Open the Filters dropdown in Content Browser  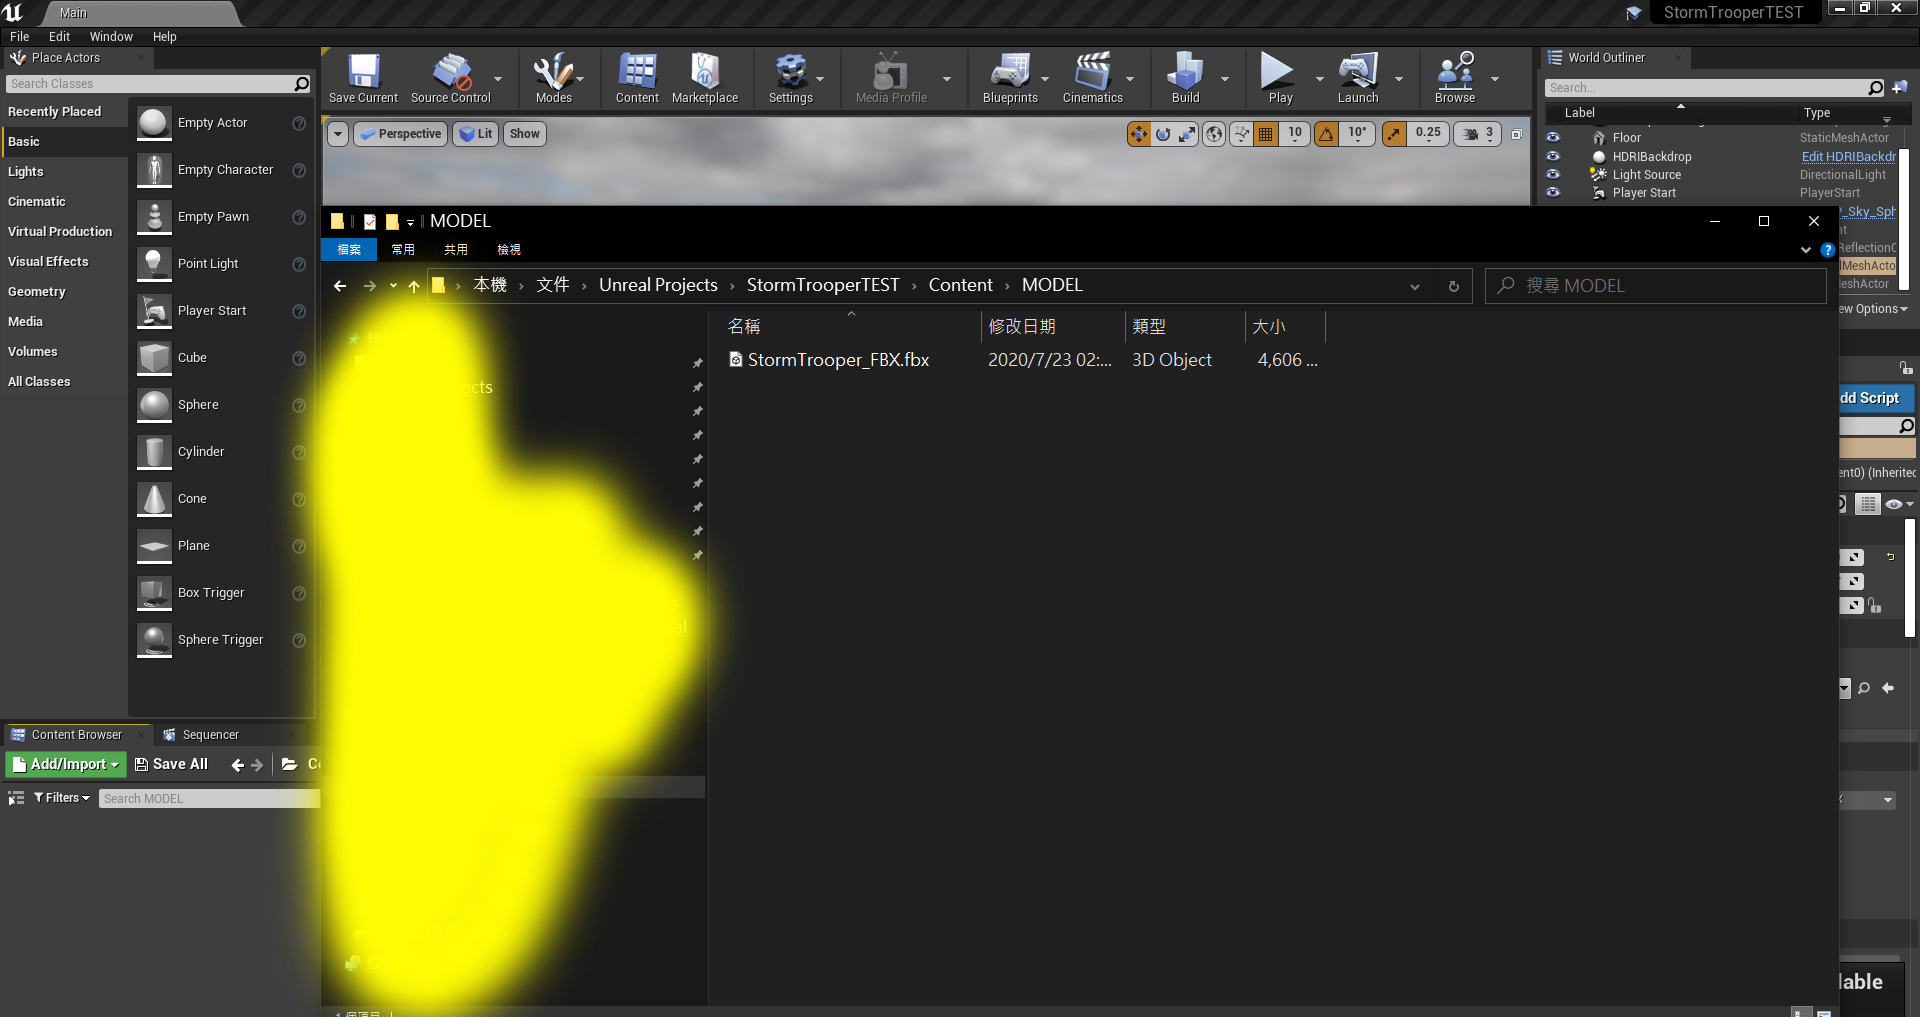(x=62, y=798)
